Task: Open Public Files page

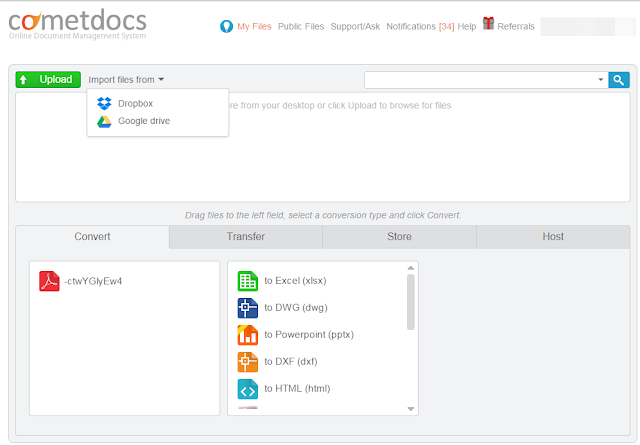Action: coord(301,27)
